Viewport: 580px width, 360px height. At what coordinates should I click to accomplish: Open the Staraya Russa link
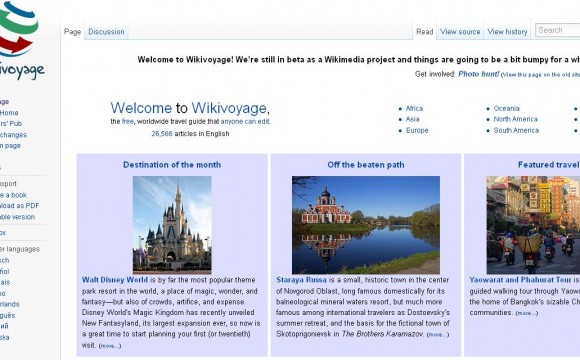click(x=301, y=280)
